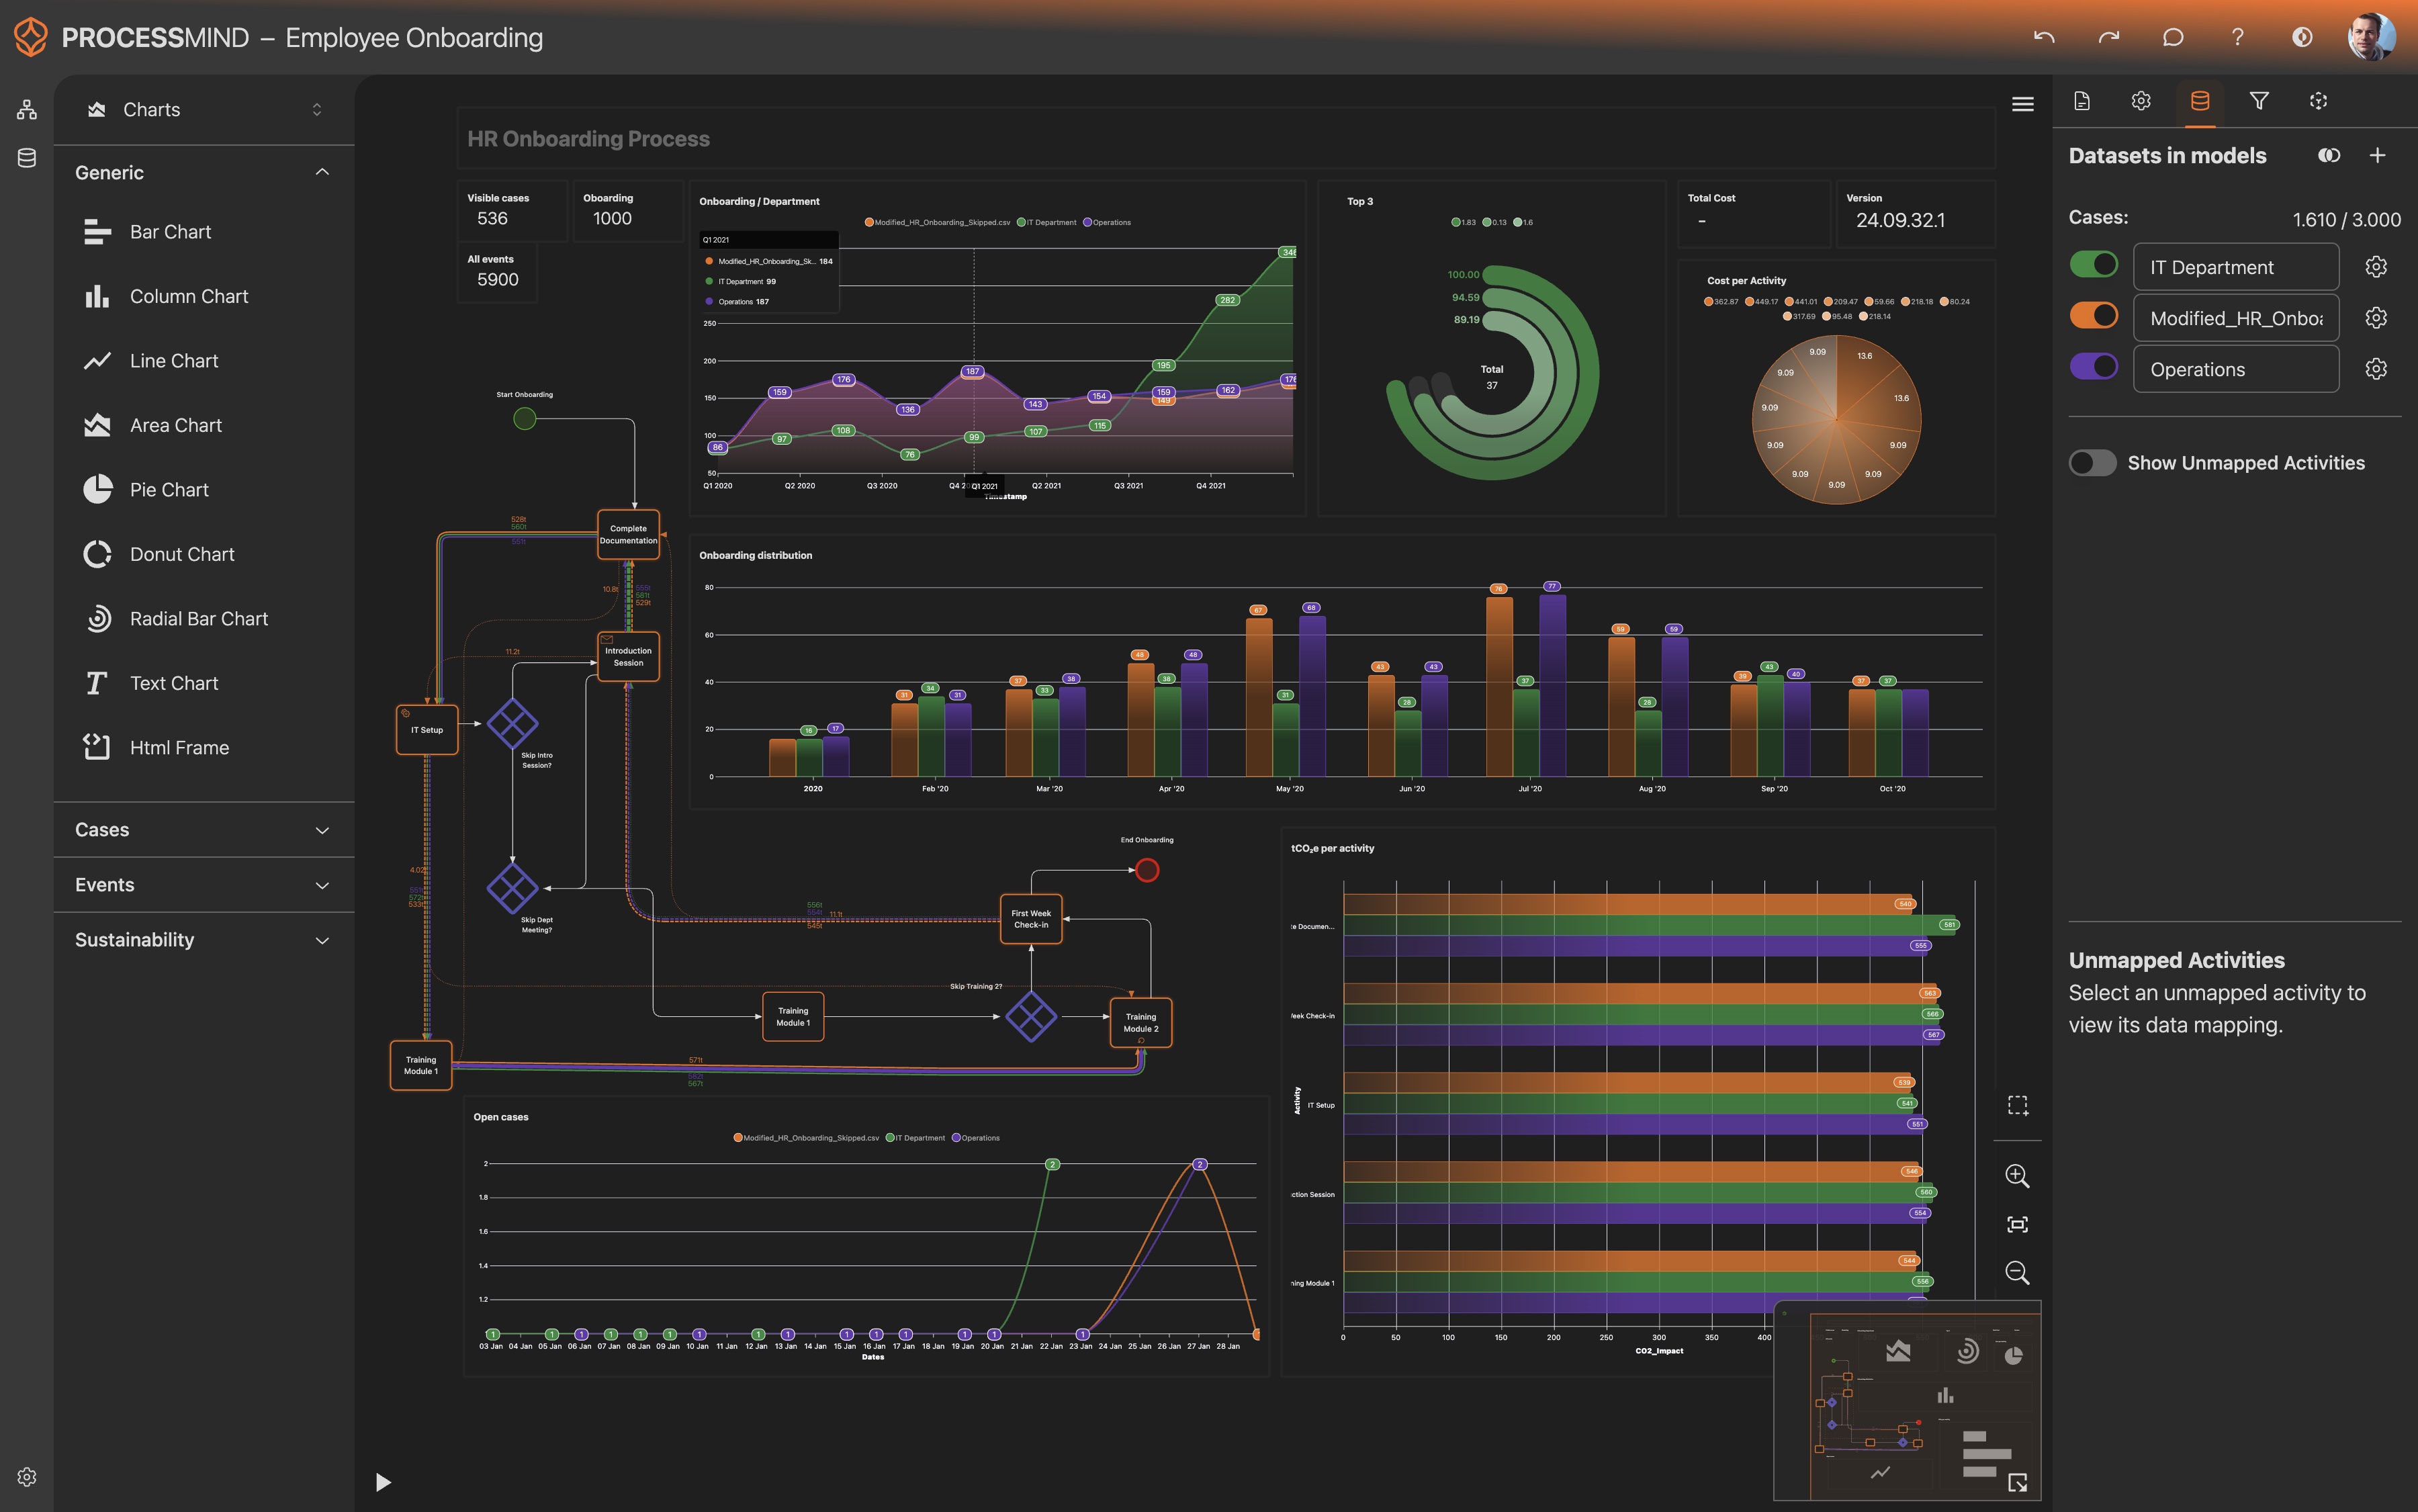Add an Area Chart

204,425
